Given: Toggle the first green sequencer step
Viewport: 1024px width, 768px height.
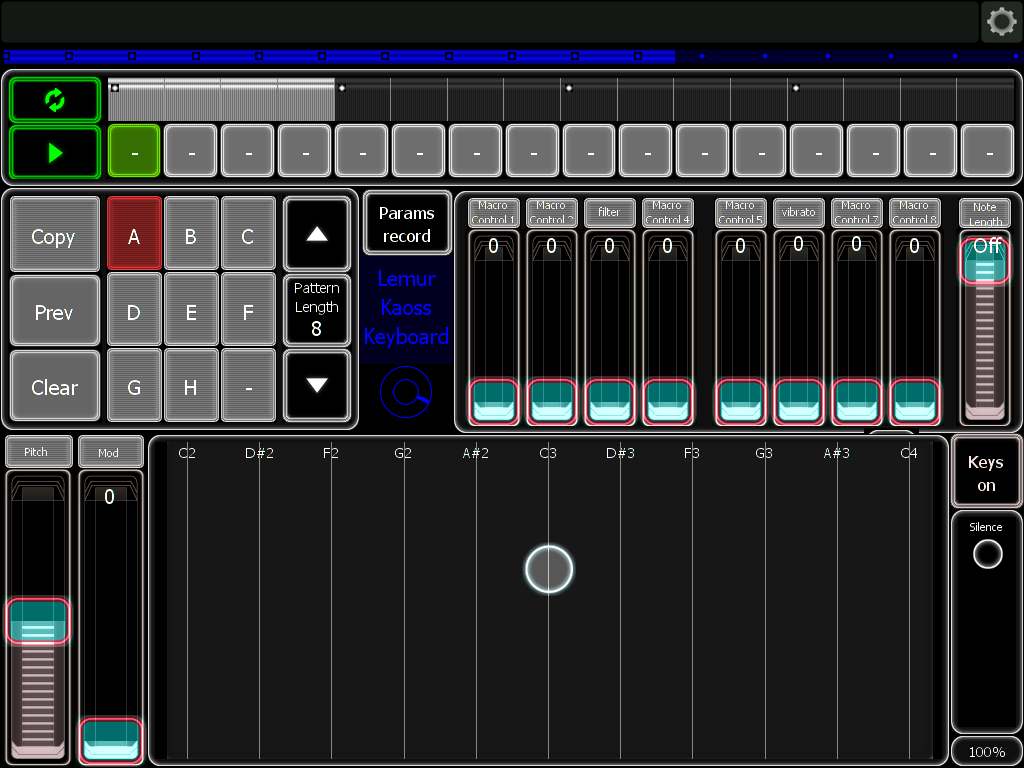Looking at the screenshot, I should [133, 151].
